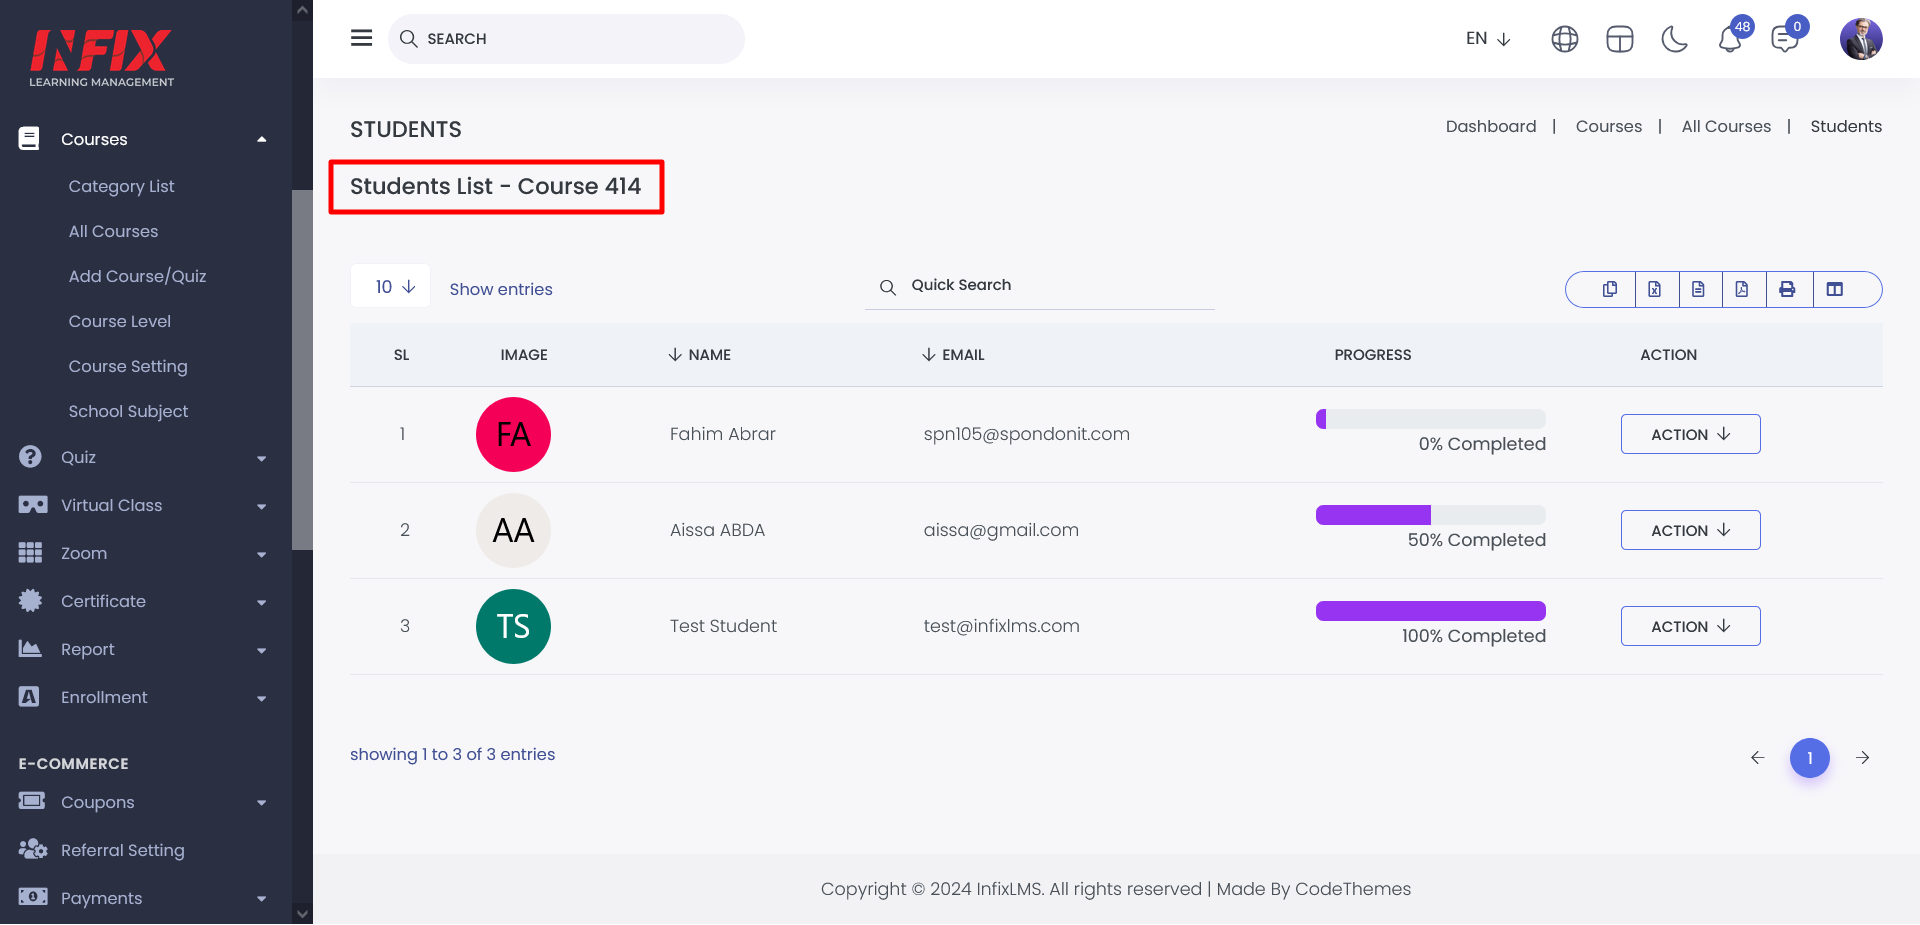Export student list to Excel
Screen dimensions: 1920x925
click(1655, 289)
